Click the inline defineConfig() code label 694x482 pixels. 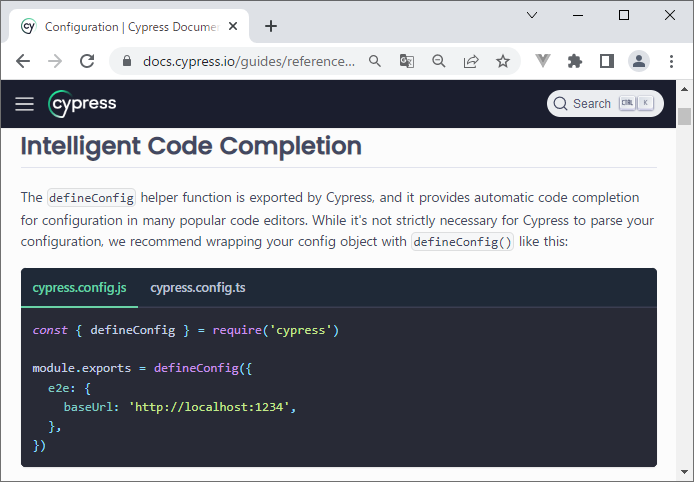click(463, 242)
